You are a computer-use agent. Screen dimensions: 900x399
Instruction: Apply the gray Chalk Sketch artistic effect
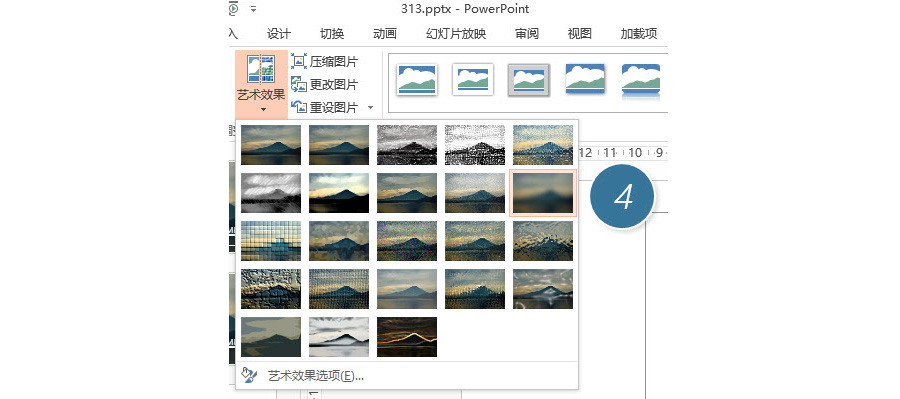pyautogui.click(x=271, y=193)
